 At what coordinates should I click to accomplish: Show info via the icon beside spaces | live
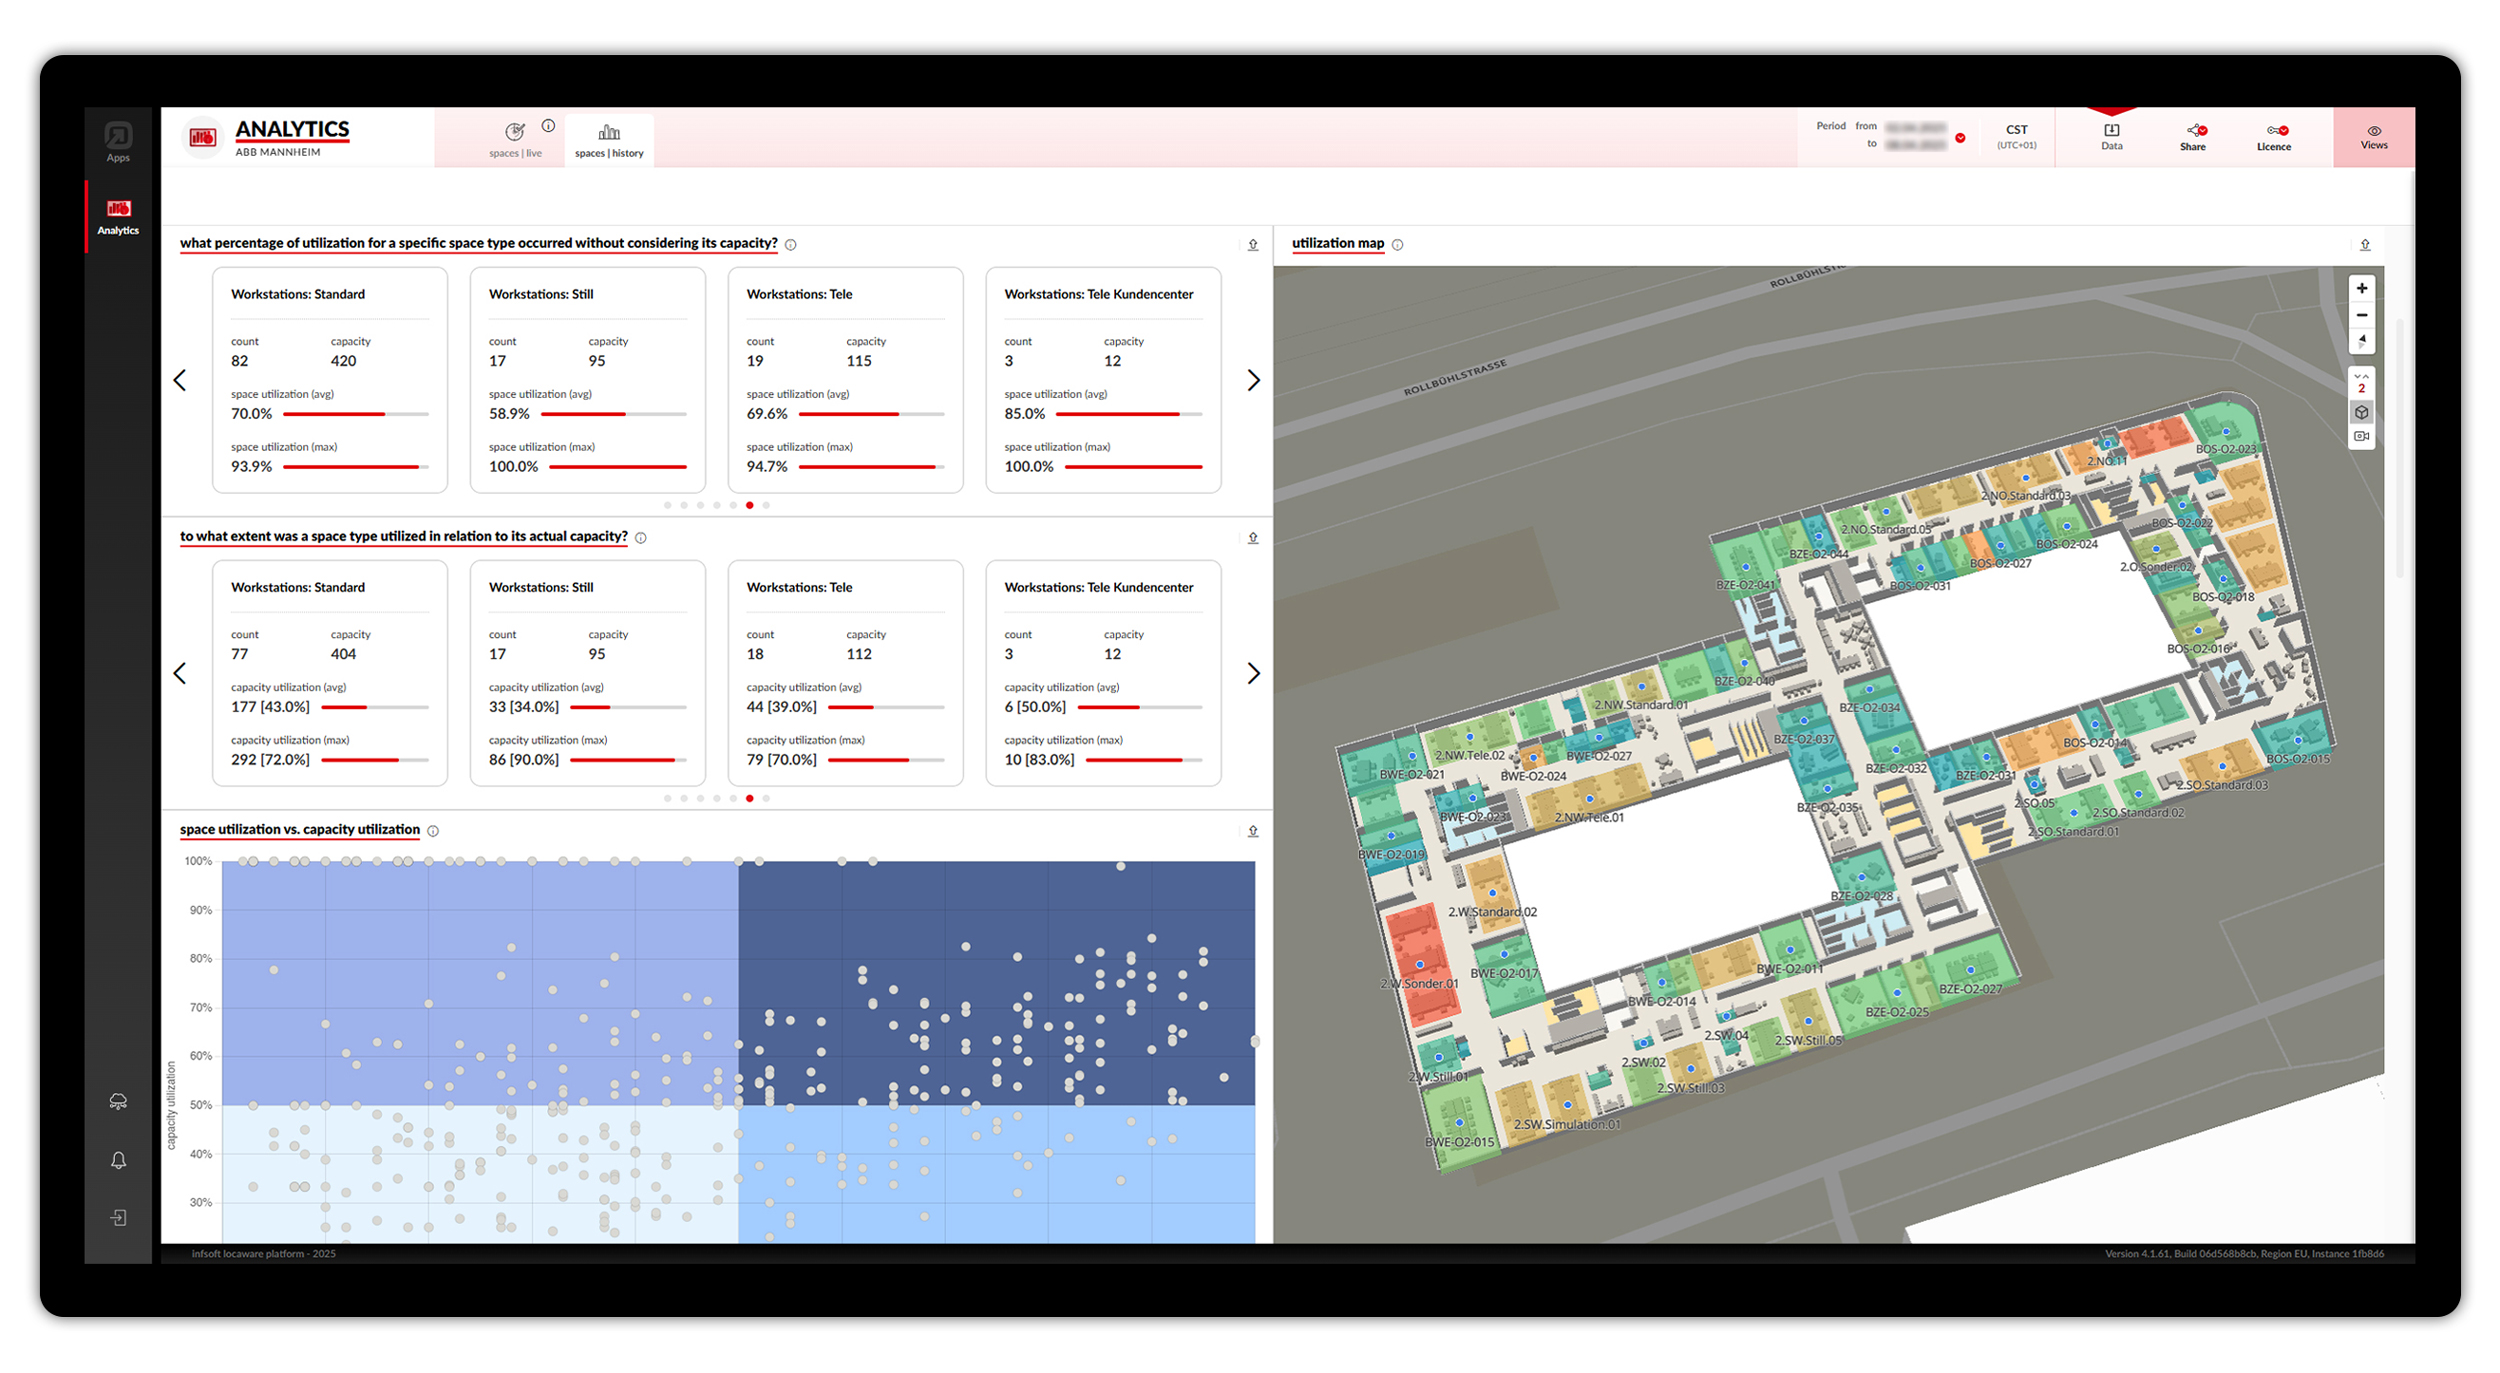coord(548,126)
